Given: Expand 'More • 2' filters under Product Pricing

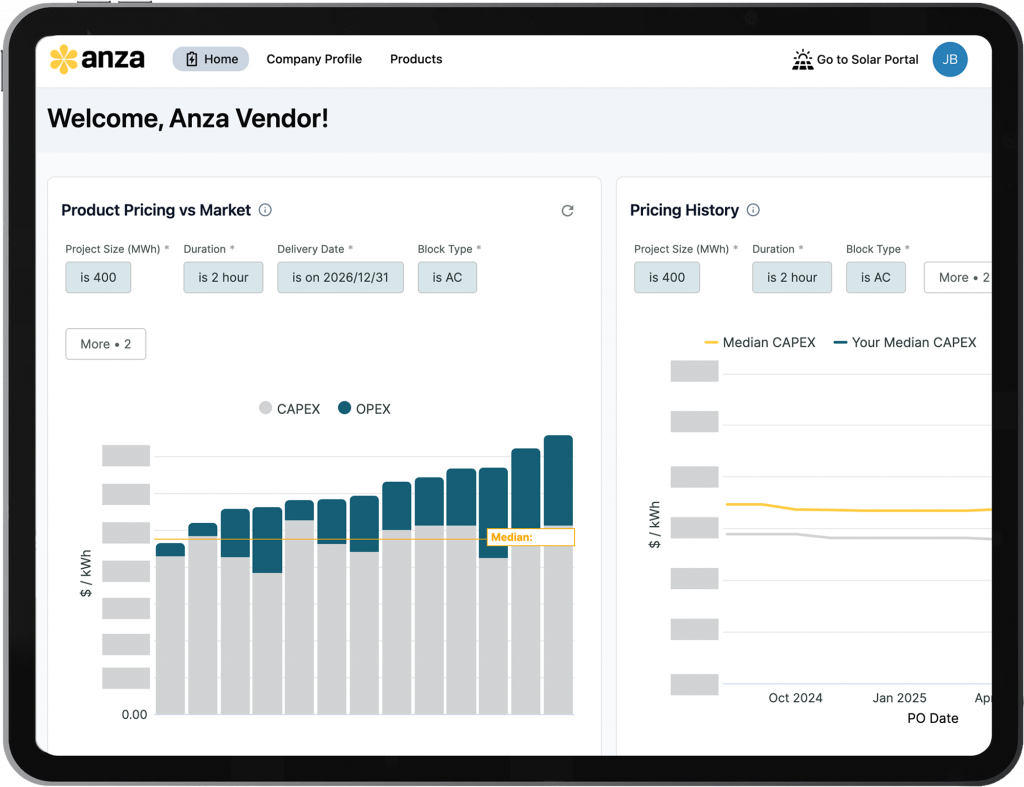Looking at the screenshot, I should point(105,344).
